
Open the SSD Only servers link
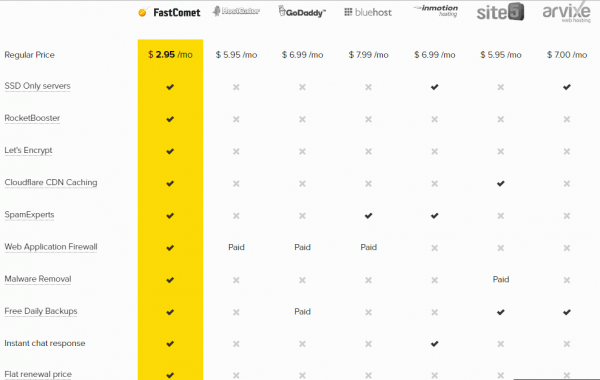click(x=38, y=86)
